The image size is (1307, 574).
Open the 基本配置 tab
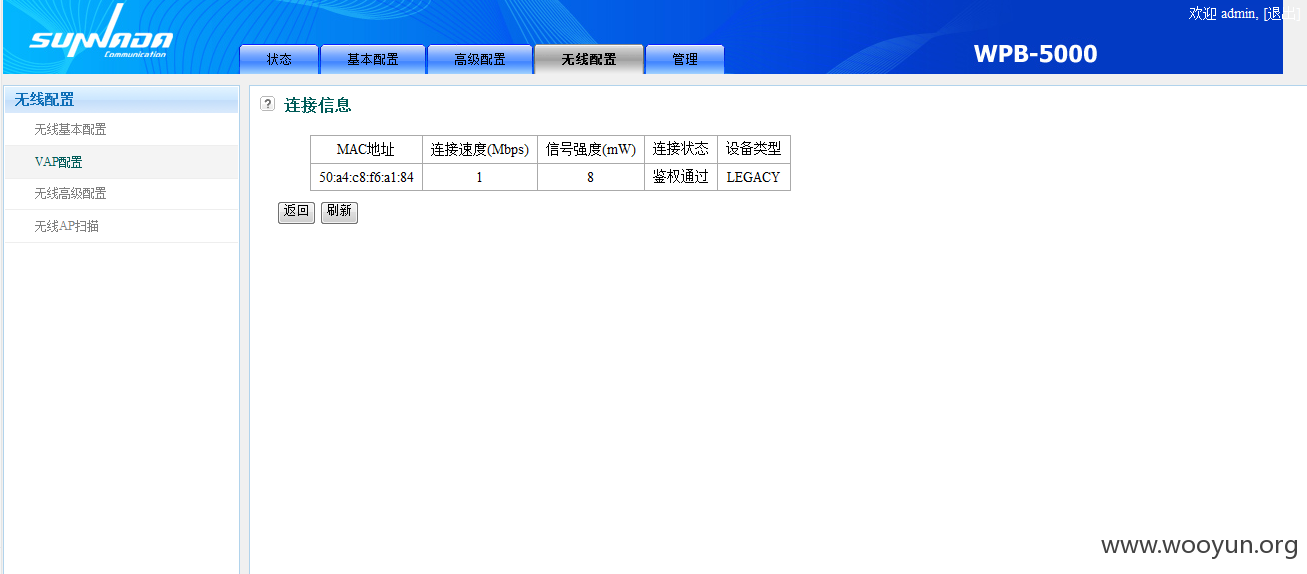(x=373, y=59)
